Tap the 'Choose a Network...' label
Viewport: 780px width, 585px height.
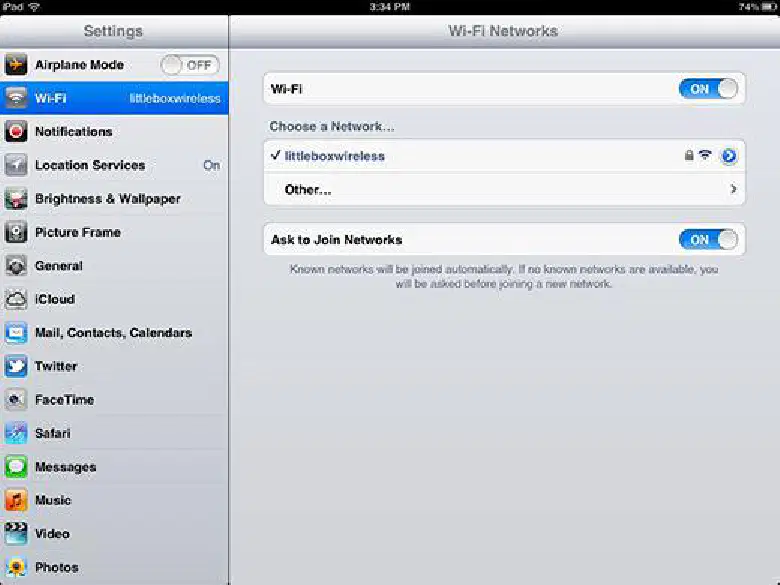(332, 126)
